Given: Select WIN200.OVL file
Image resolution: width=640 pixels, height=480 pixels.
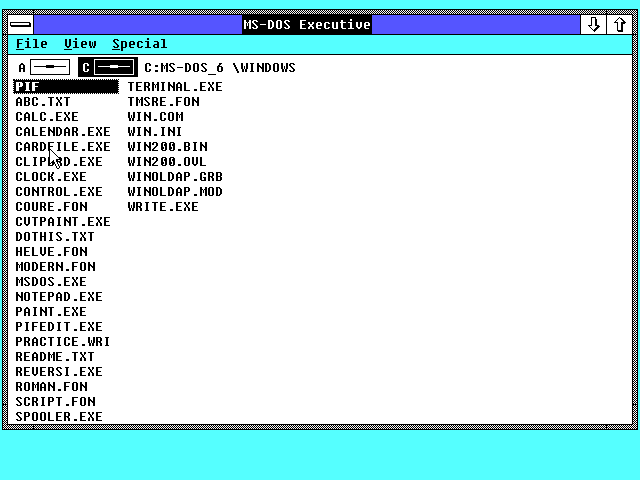Looking at the screenshot, I should [x=167, y=162].
